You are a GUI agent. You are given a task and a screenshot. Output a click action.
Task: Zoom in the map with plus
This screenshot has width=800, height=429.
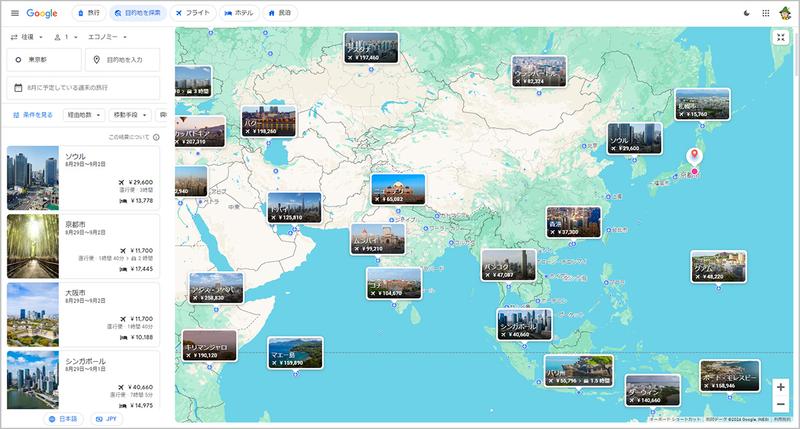point(781,387)
